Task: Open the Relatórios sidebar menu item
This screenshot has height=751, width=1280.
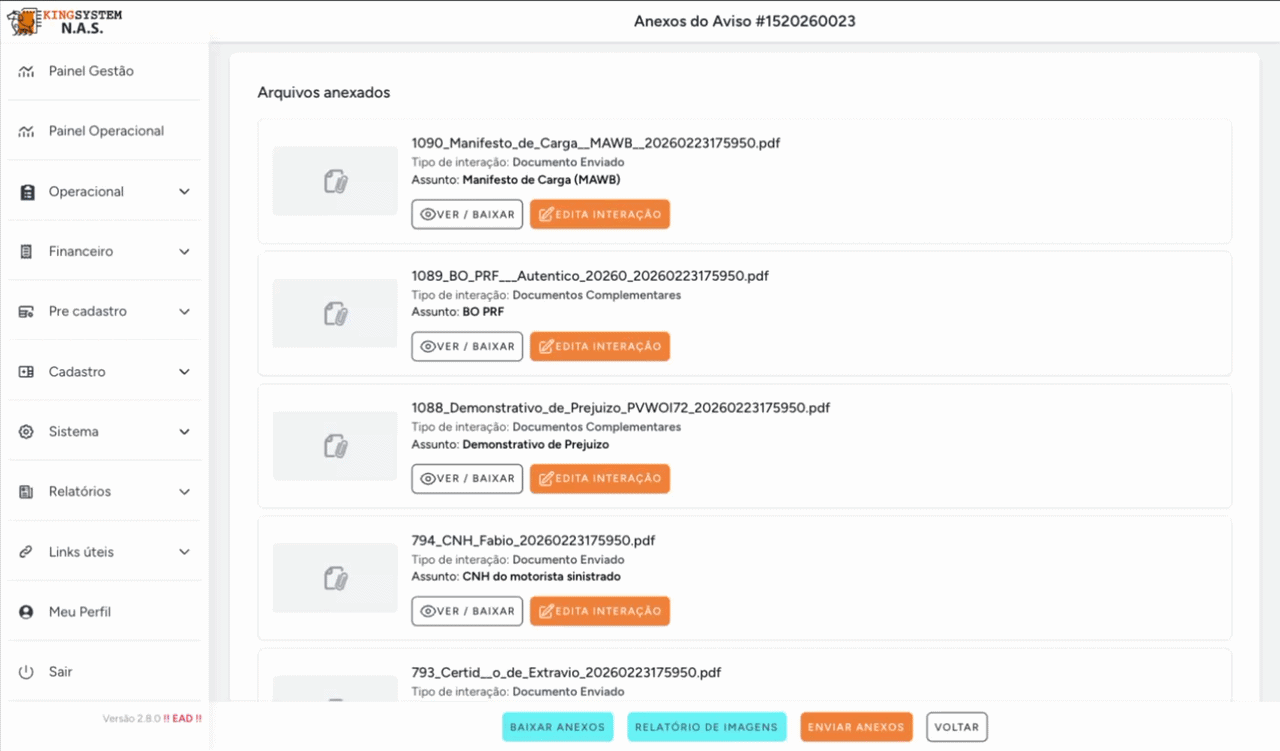Action: click(x=80, y=492)
